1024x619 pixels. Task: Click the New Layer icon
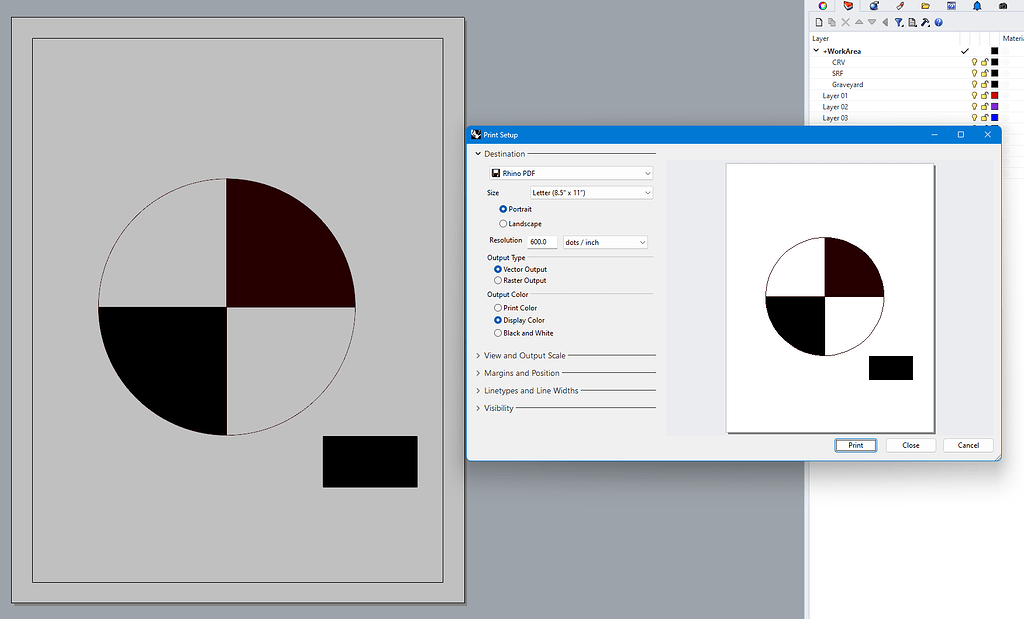(x=819, y=22)
